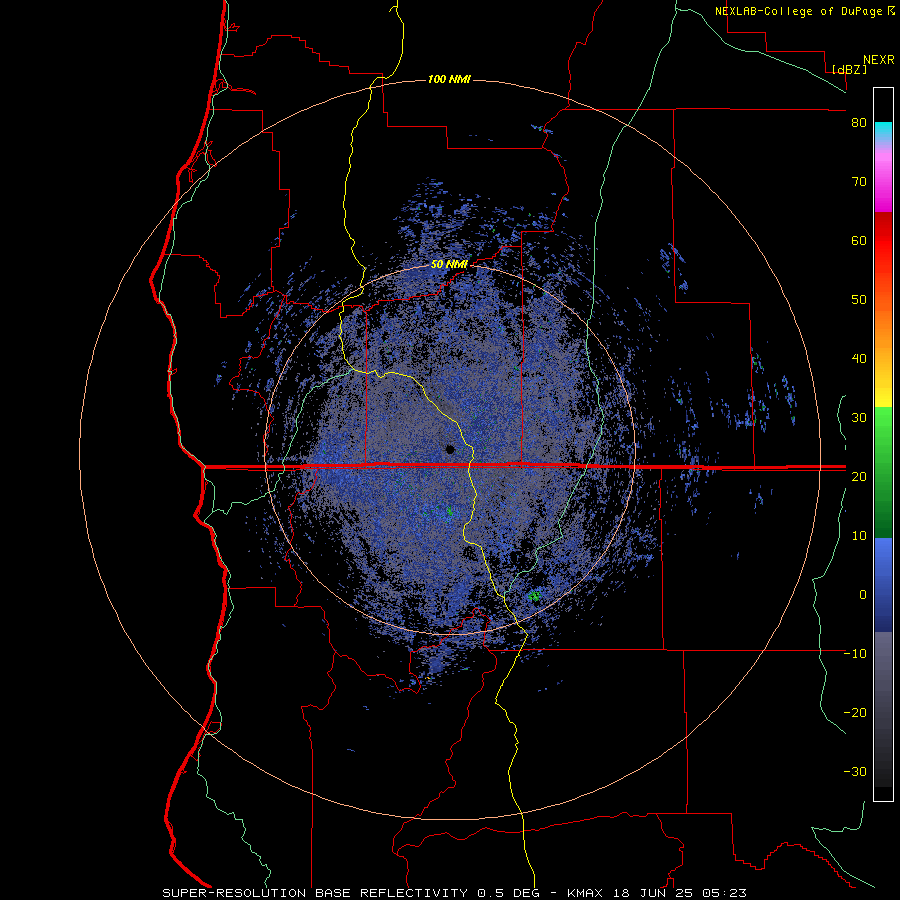
Task: Pick the cyan segment of the color bar
Action: pyautogui.click(x=883, y=132)
